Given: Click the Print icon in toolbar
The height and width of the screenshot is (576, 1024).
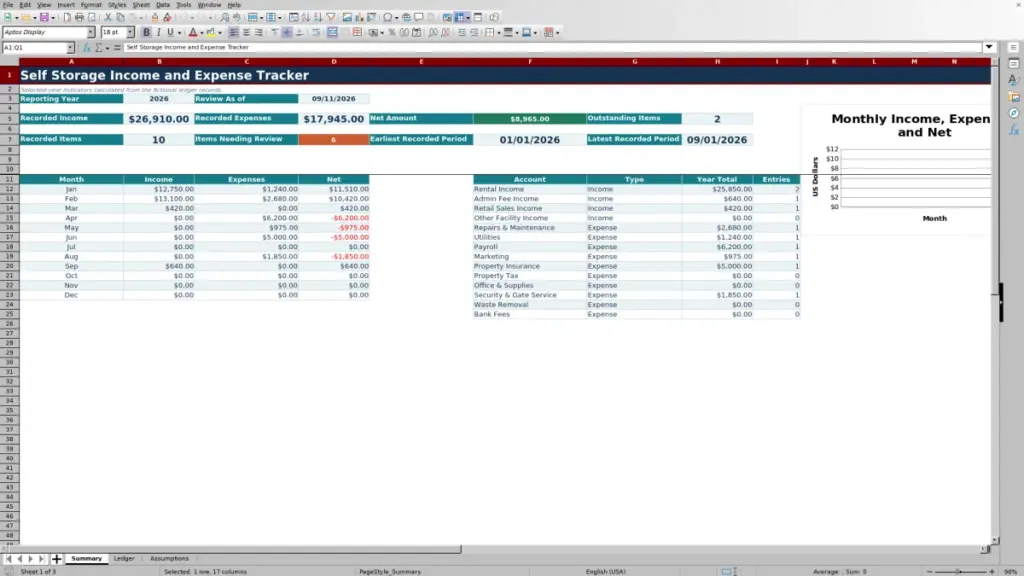Looking at the screenshot, I should coord(79,17).
